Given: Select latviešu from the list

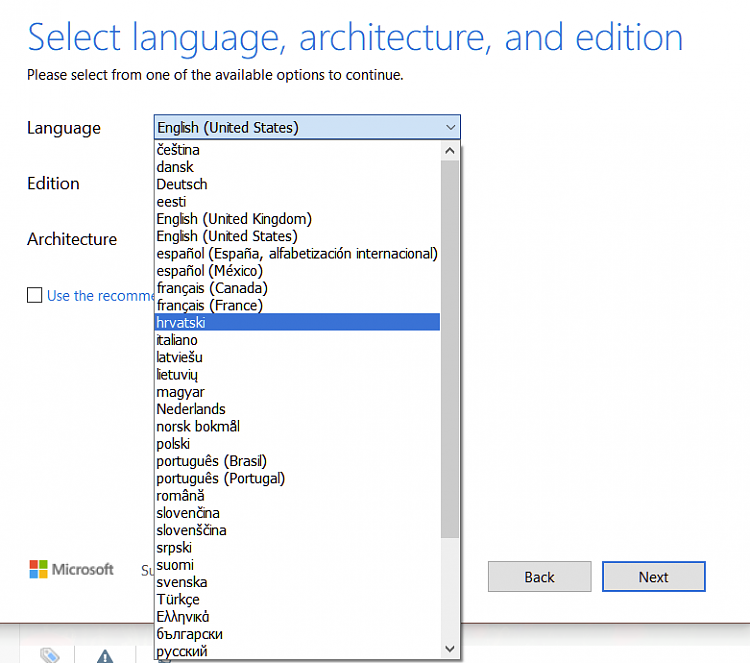Looking at the screenshot, I should coord(298,357).
